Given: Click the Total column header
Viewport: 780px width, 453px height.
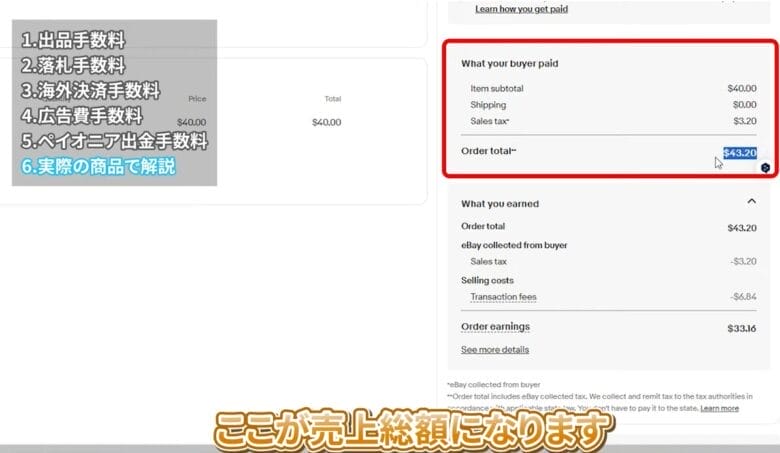Looking at the screenshot, I should tap(333, 99).
